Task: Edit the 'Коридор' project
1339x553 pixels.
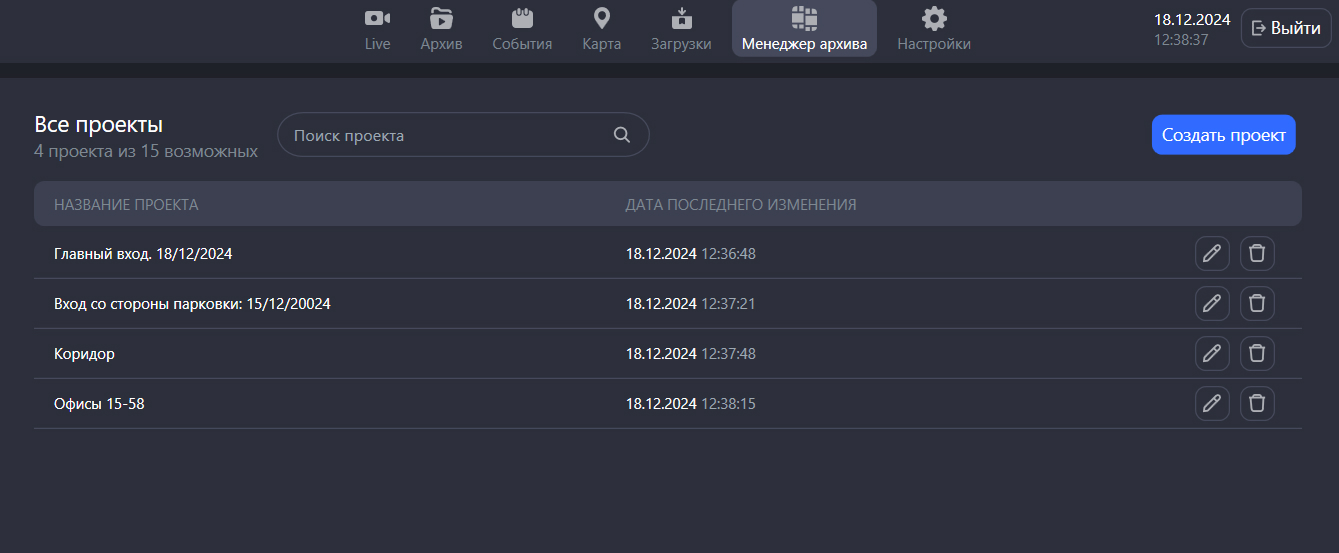Action: [1212, 353]
